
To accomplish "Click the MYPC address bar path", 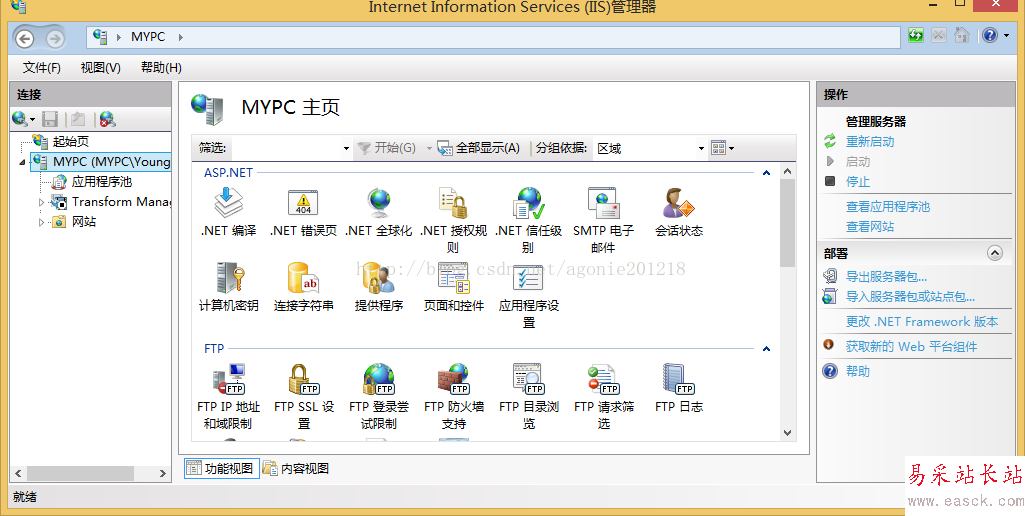I will point(148,37).
